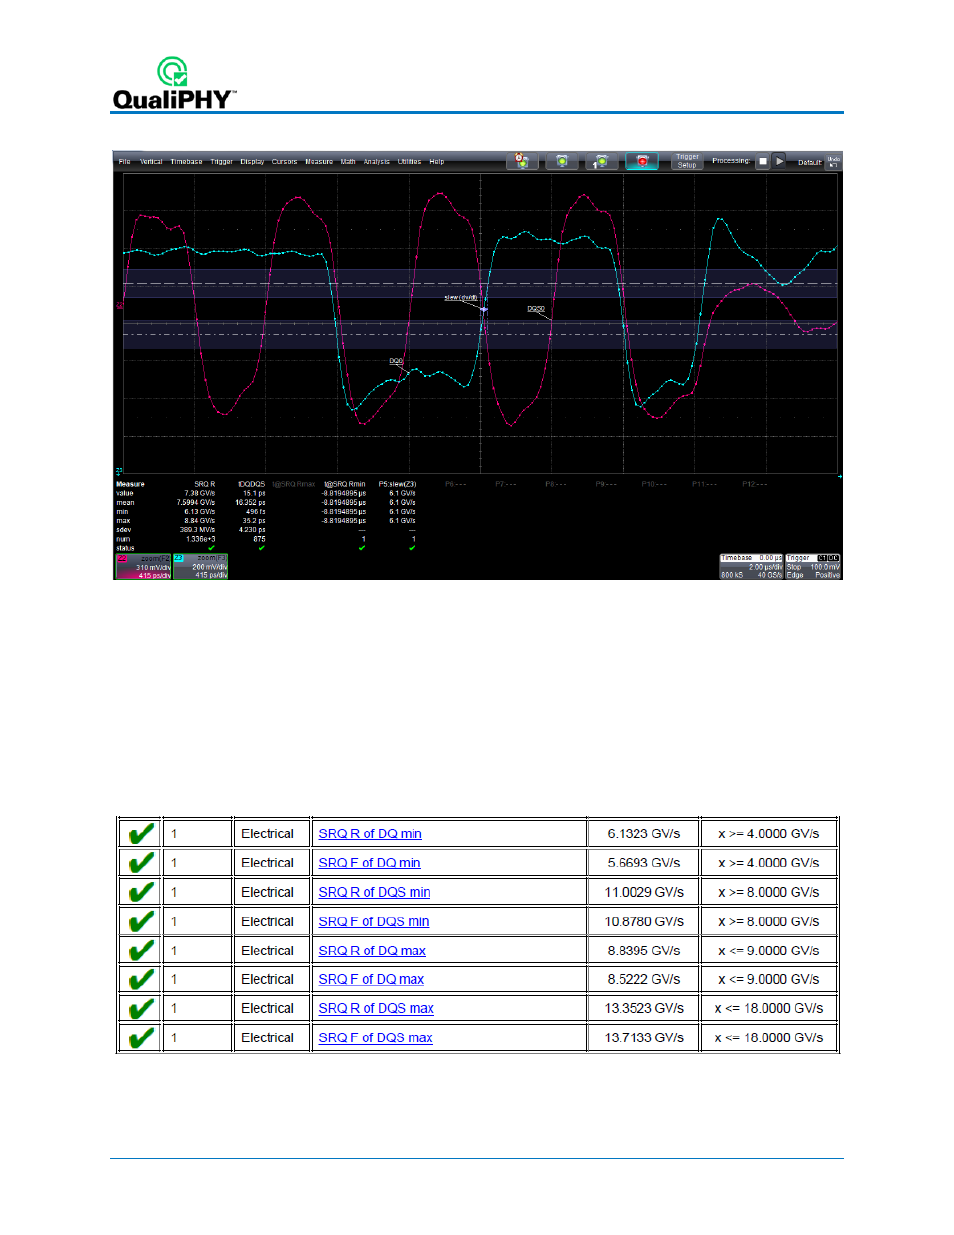This screenshot has width=954, height=1235.
Task: Click the tDQDQS measurement column header
Action: [x=251, y=484]
